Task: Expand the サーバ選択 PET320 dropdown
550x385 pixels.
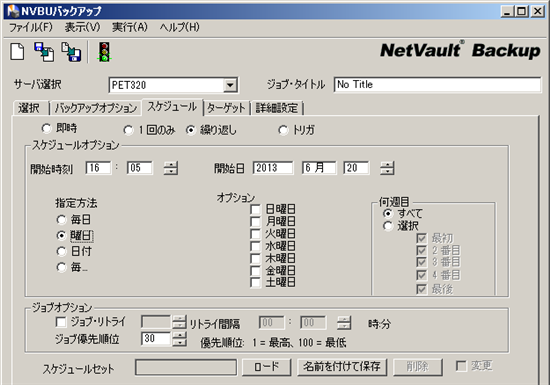Action: tap(230, 85)
